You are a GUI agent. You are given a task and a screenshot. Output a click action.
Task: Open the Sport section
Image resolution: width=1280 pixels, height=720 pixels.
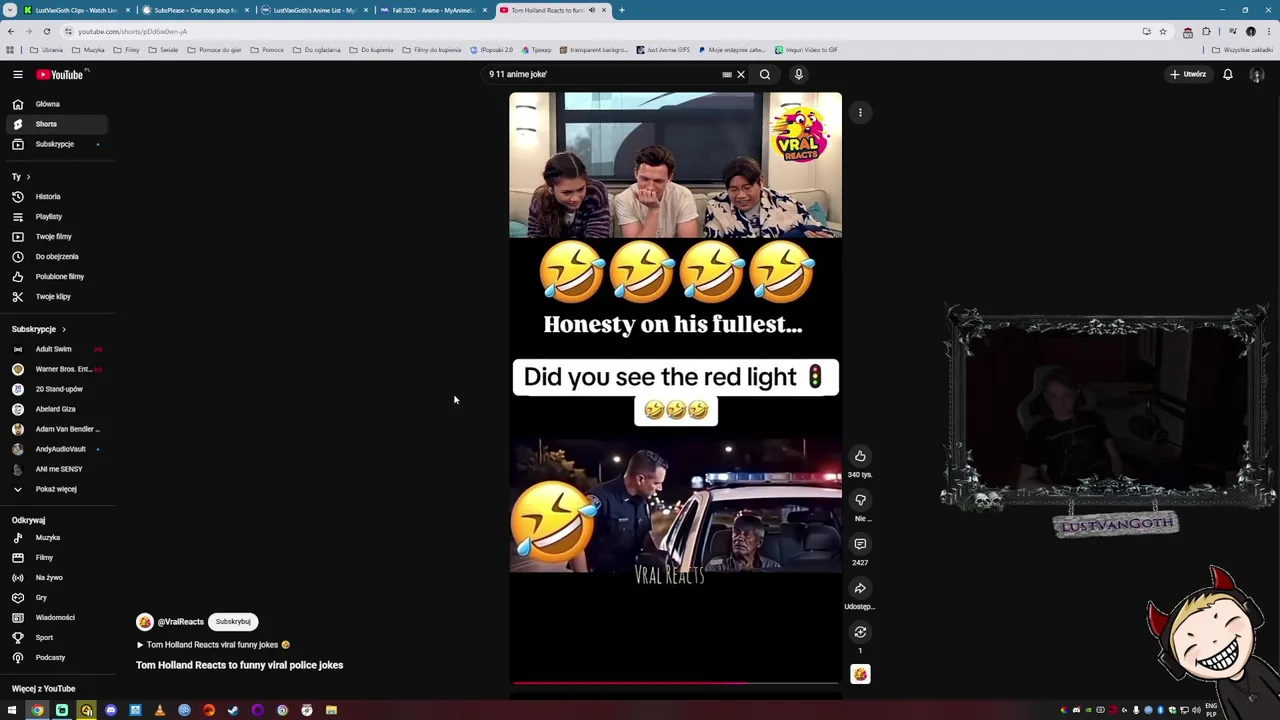[x=57, y=637]
